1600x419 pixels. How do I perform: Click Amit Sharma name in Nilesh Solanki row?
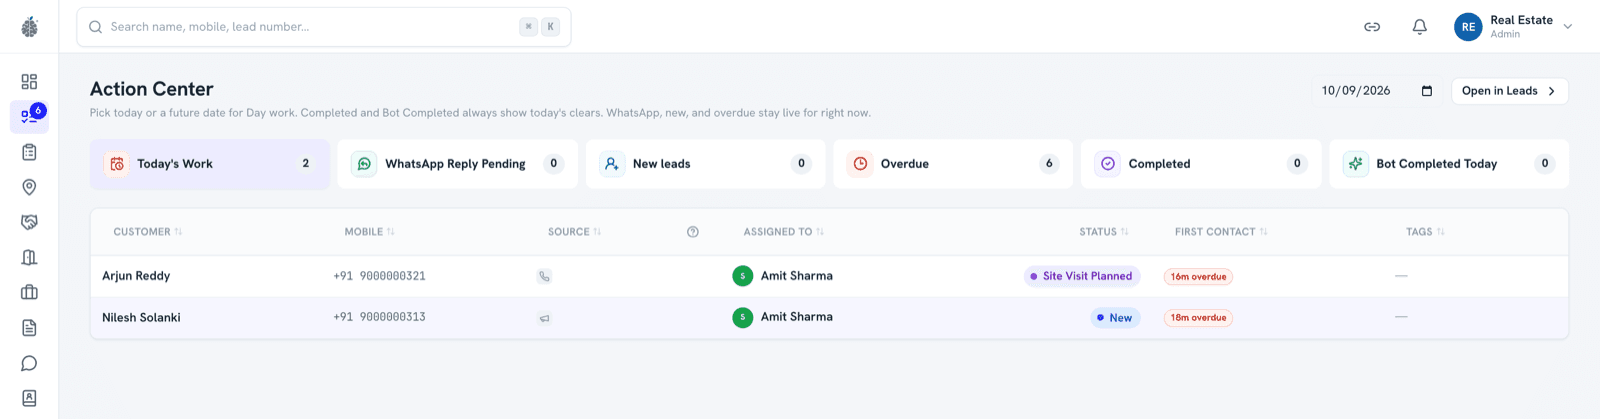797,317
